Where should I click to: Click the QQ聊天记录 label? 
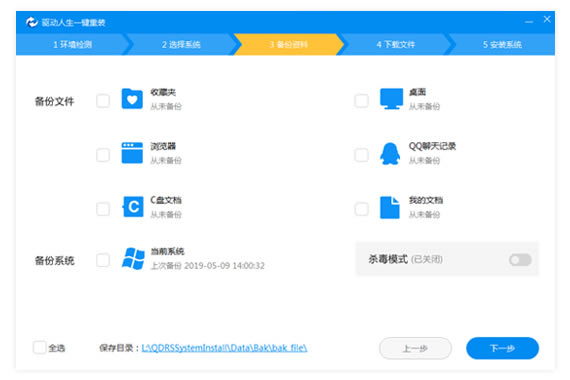(x=432, y=146)
